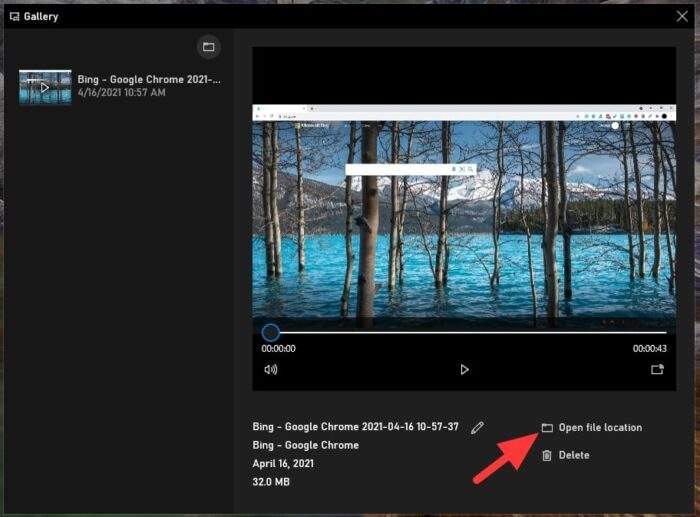
Task: Click Open file location
Action: 592,427
